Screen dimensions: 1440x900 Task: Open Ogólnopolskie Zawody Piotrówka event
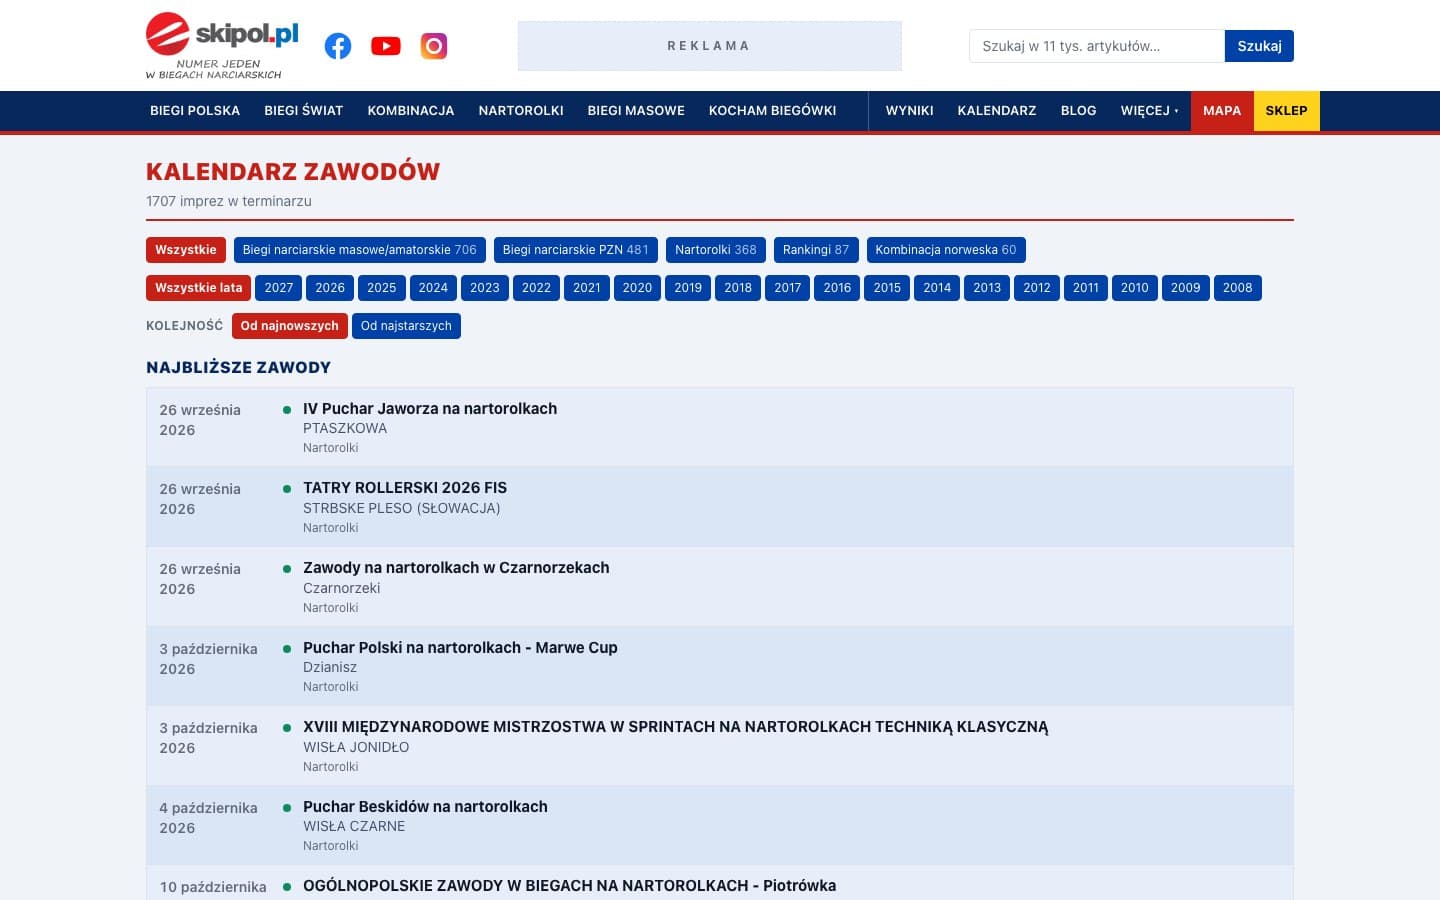(x=569, y=886)
